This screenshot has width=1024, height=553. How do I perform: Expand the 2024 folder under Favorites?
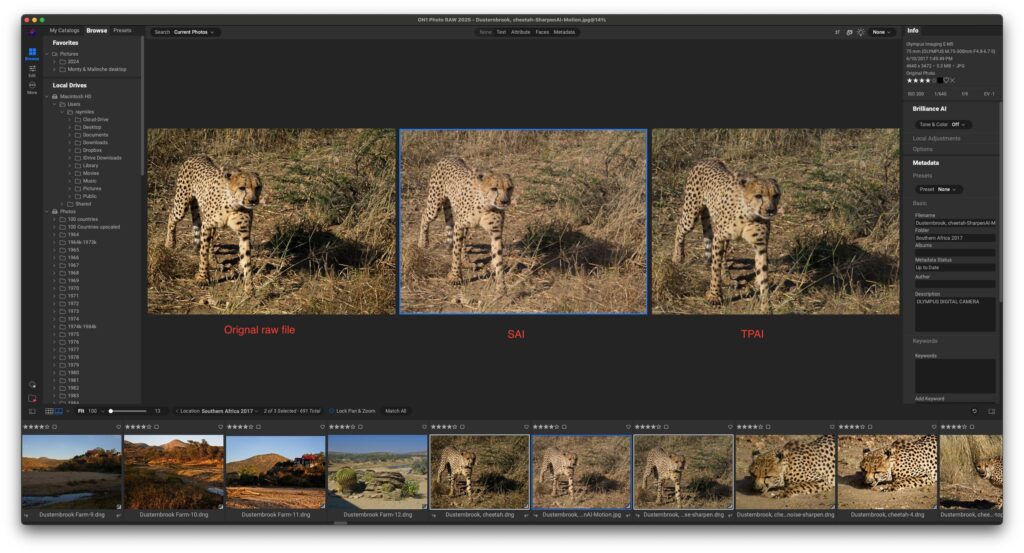(55, 61)
